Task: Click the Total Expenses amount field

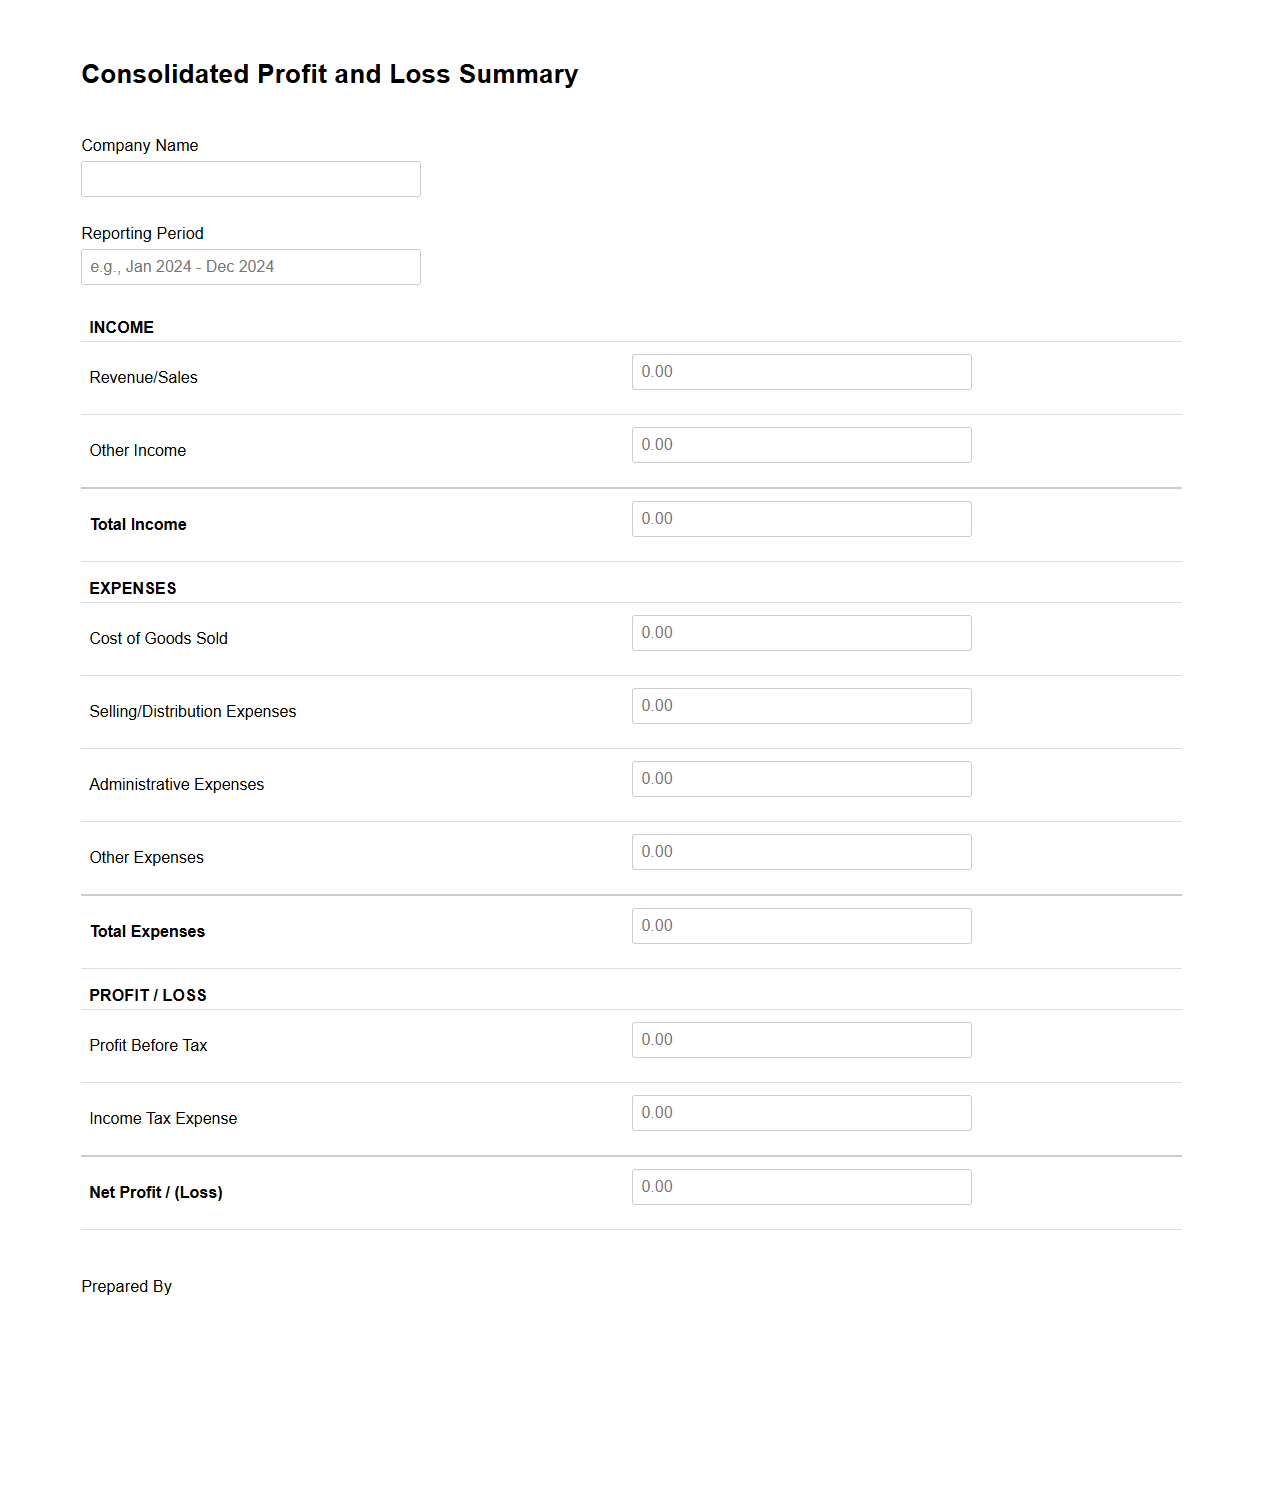Action: click(800, 925)
